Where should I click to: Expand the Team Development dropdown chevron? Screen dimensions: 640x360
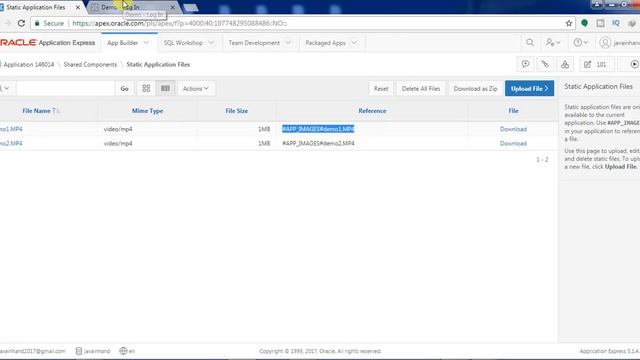point(288,43)
